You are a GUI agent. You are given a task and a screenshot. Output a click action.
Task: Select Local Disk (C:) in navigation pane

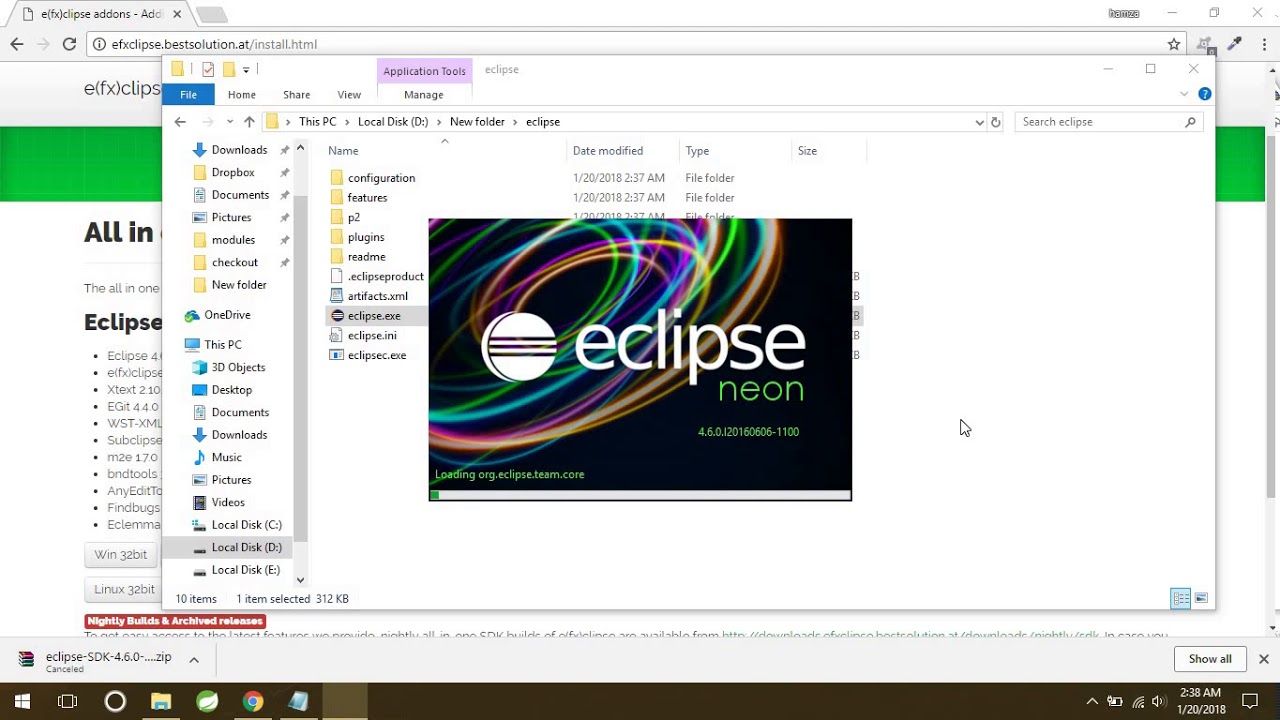coord(246,525)
